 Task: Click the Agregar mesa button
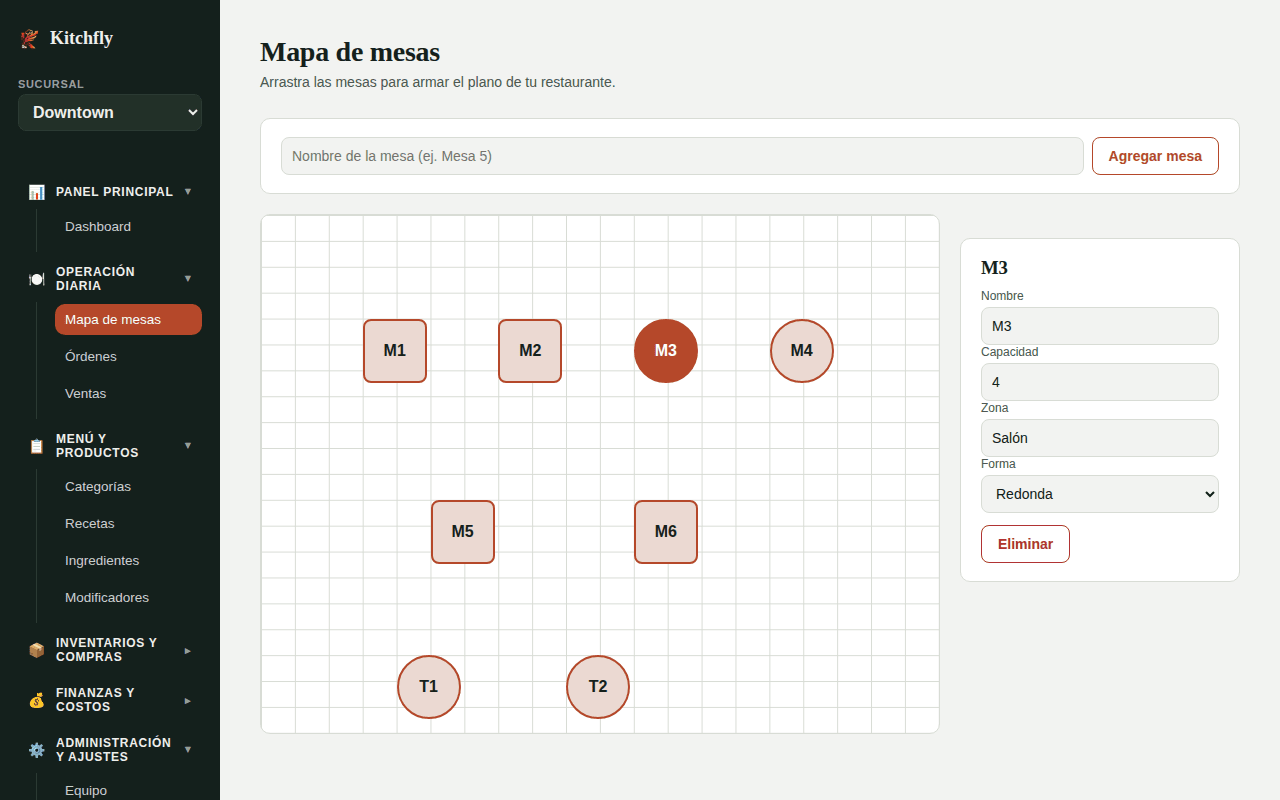(1155, 156)
